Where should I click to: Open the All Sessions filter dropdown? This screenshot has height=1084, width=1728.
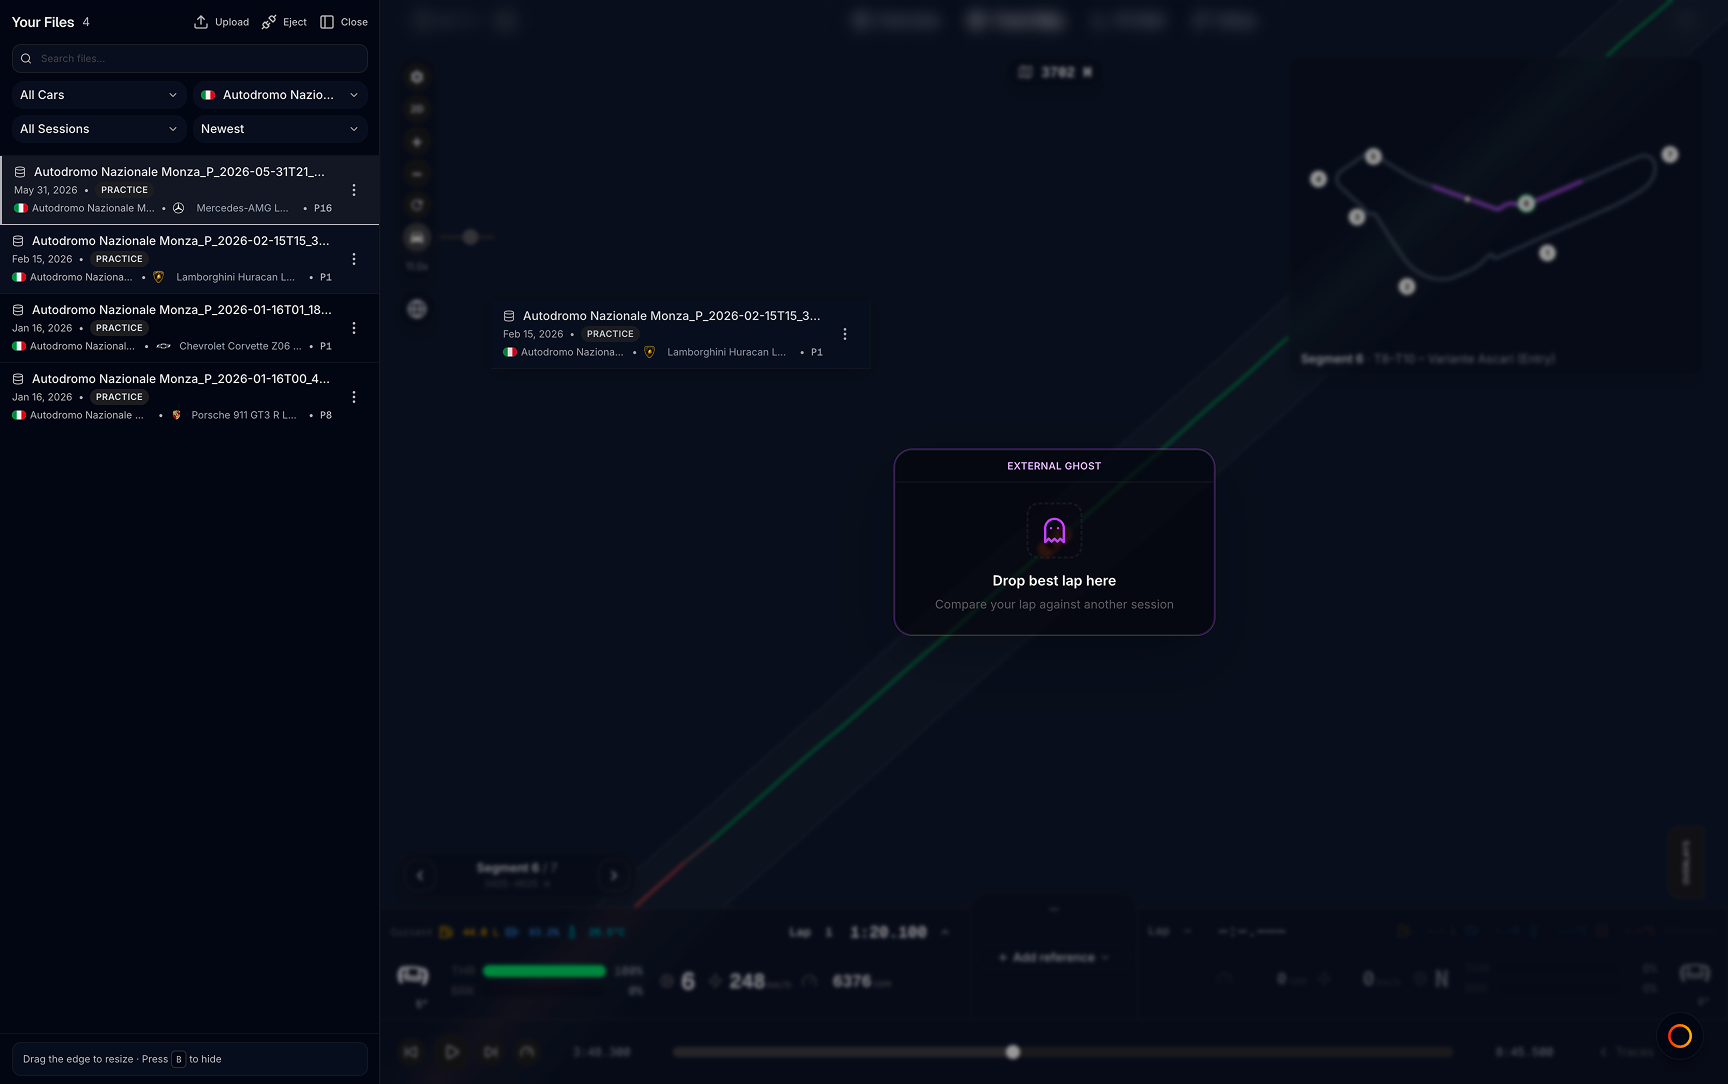click(x=99, y=129)
